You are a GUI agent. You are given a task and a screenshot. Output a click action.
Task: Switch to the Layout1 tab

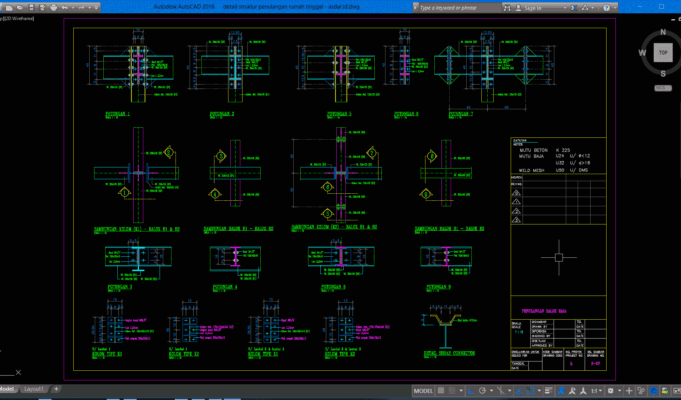(34, 389)
